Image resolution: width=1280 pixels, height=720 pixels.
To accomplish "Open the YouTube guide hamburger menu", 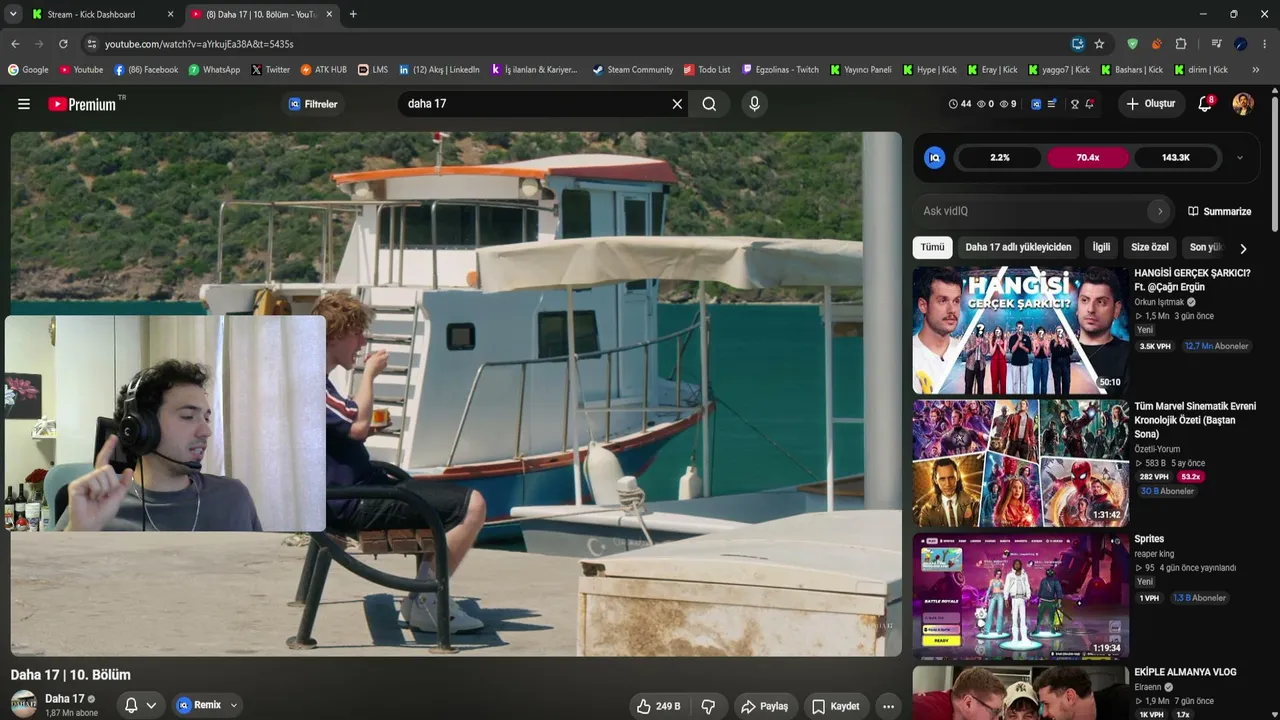I will pyautogui.click(x=24, y=104).
